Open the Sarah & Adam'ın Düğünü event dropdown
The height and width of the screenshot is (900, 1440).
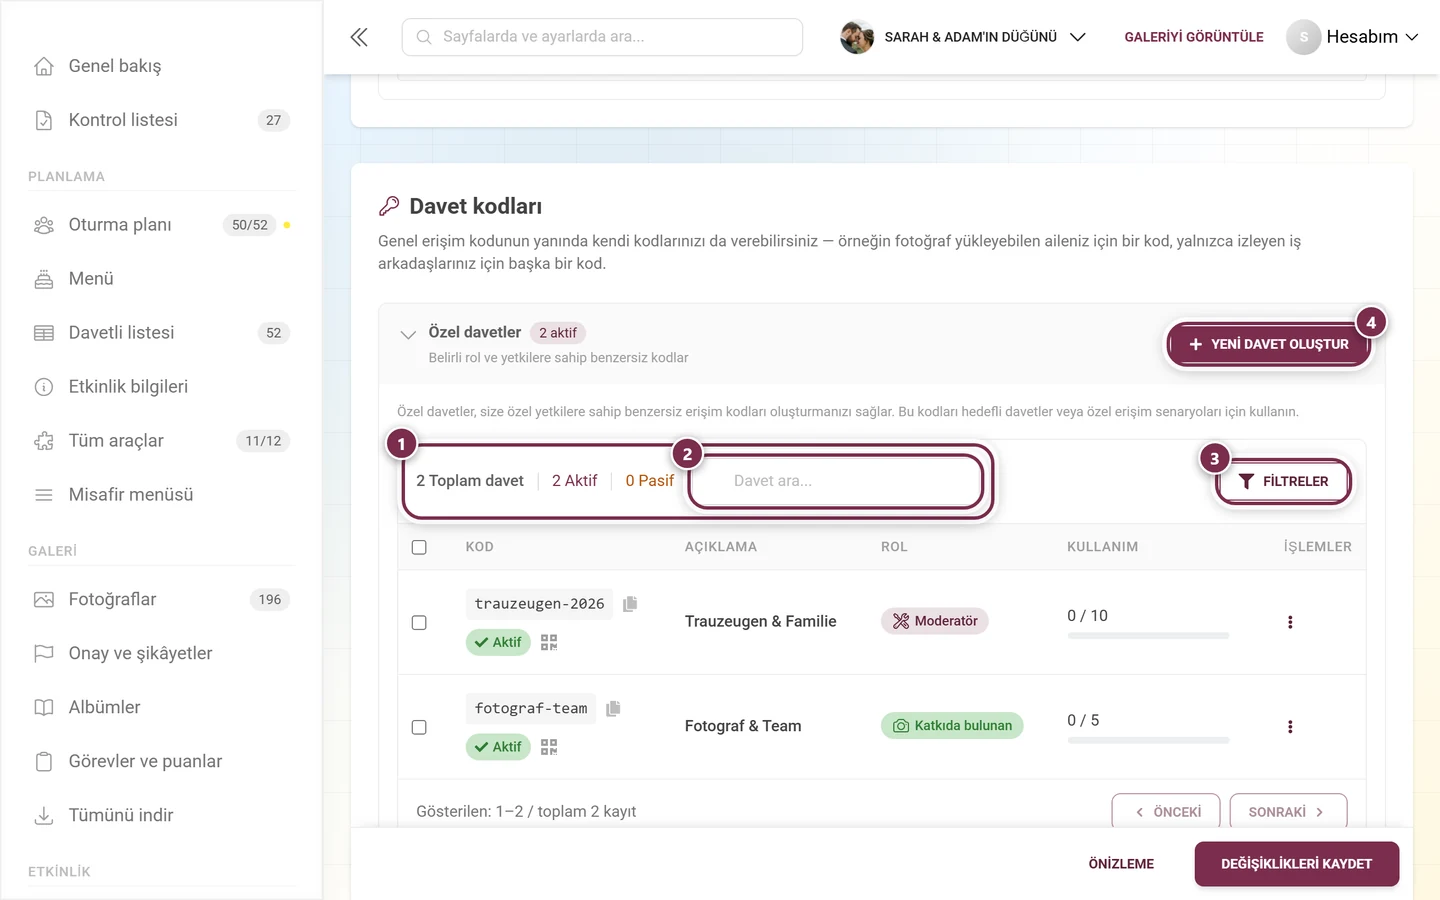coord(963,37)
